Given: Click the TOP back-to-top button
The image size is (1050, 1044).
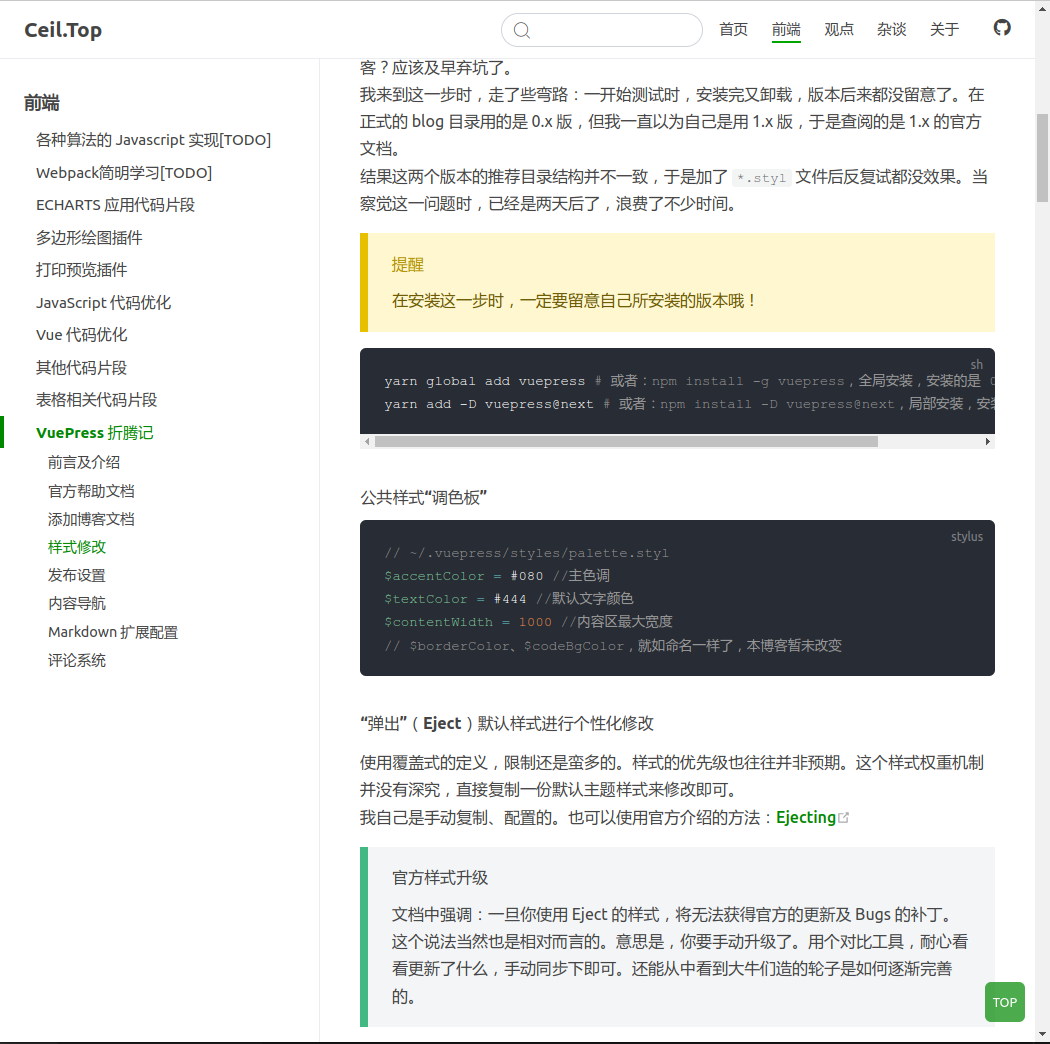Looking at the screenshot, I should (1004, 1001).
